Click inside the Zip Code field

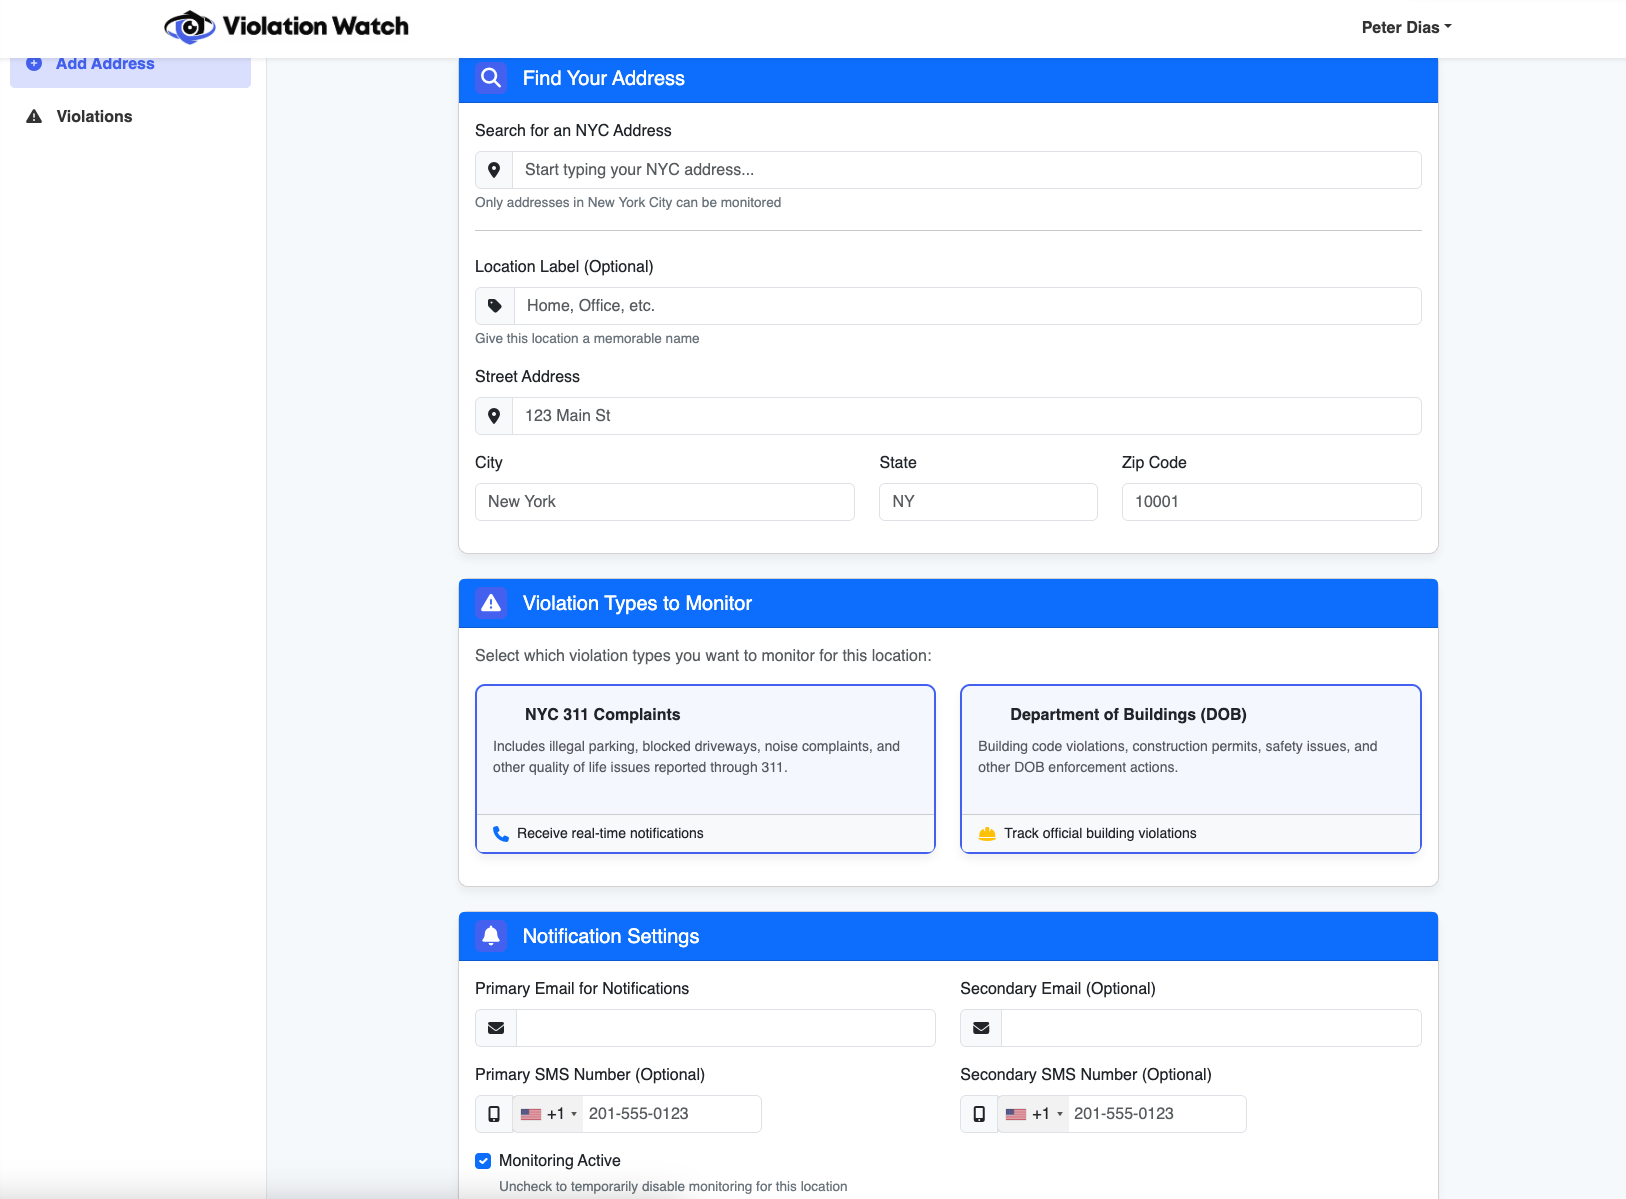[x=1271, y=501]
